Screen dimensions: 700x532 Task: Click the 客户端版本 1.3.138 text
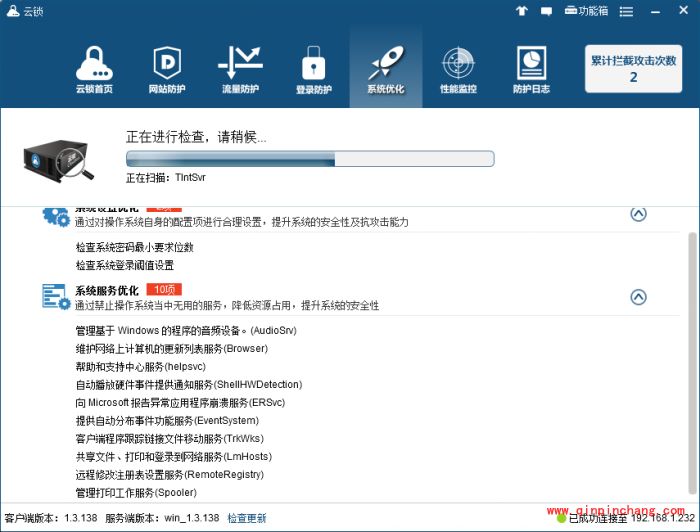click(51, 518)
